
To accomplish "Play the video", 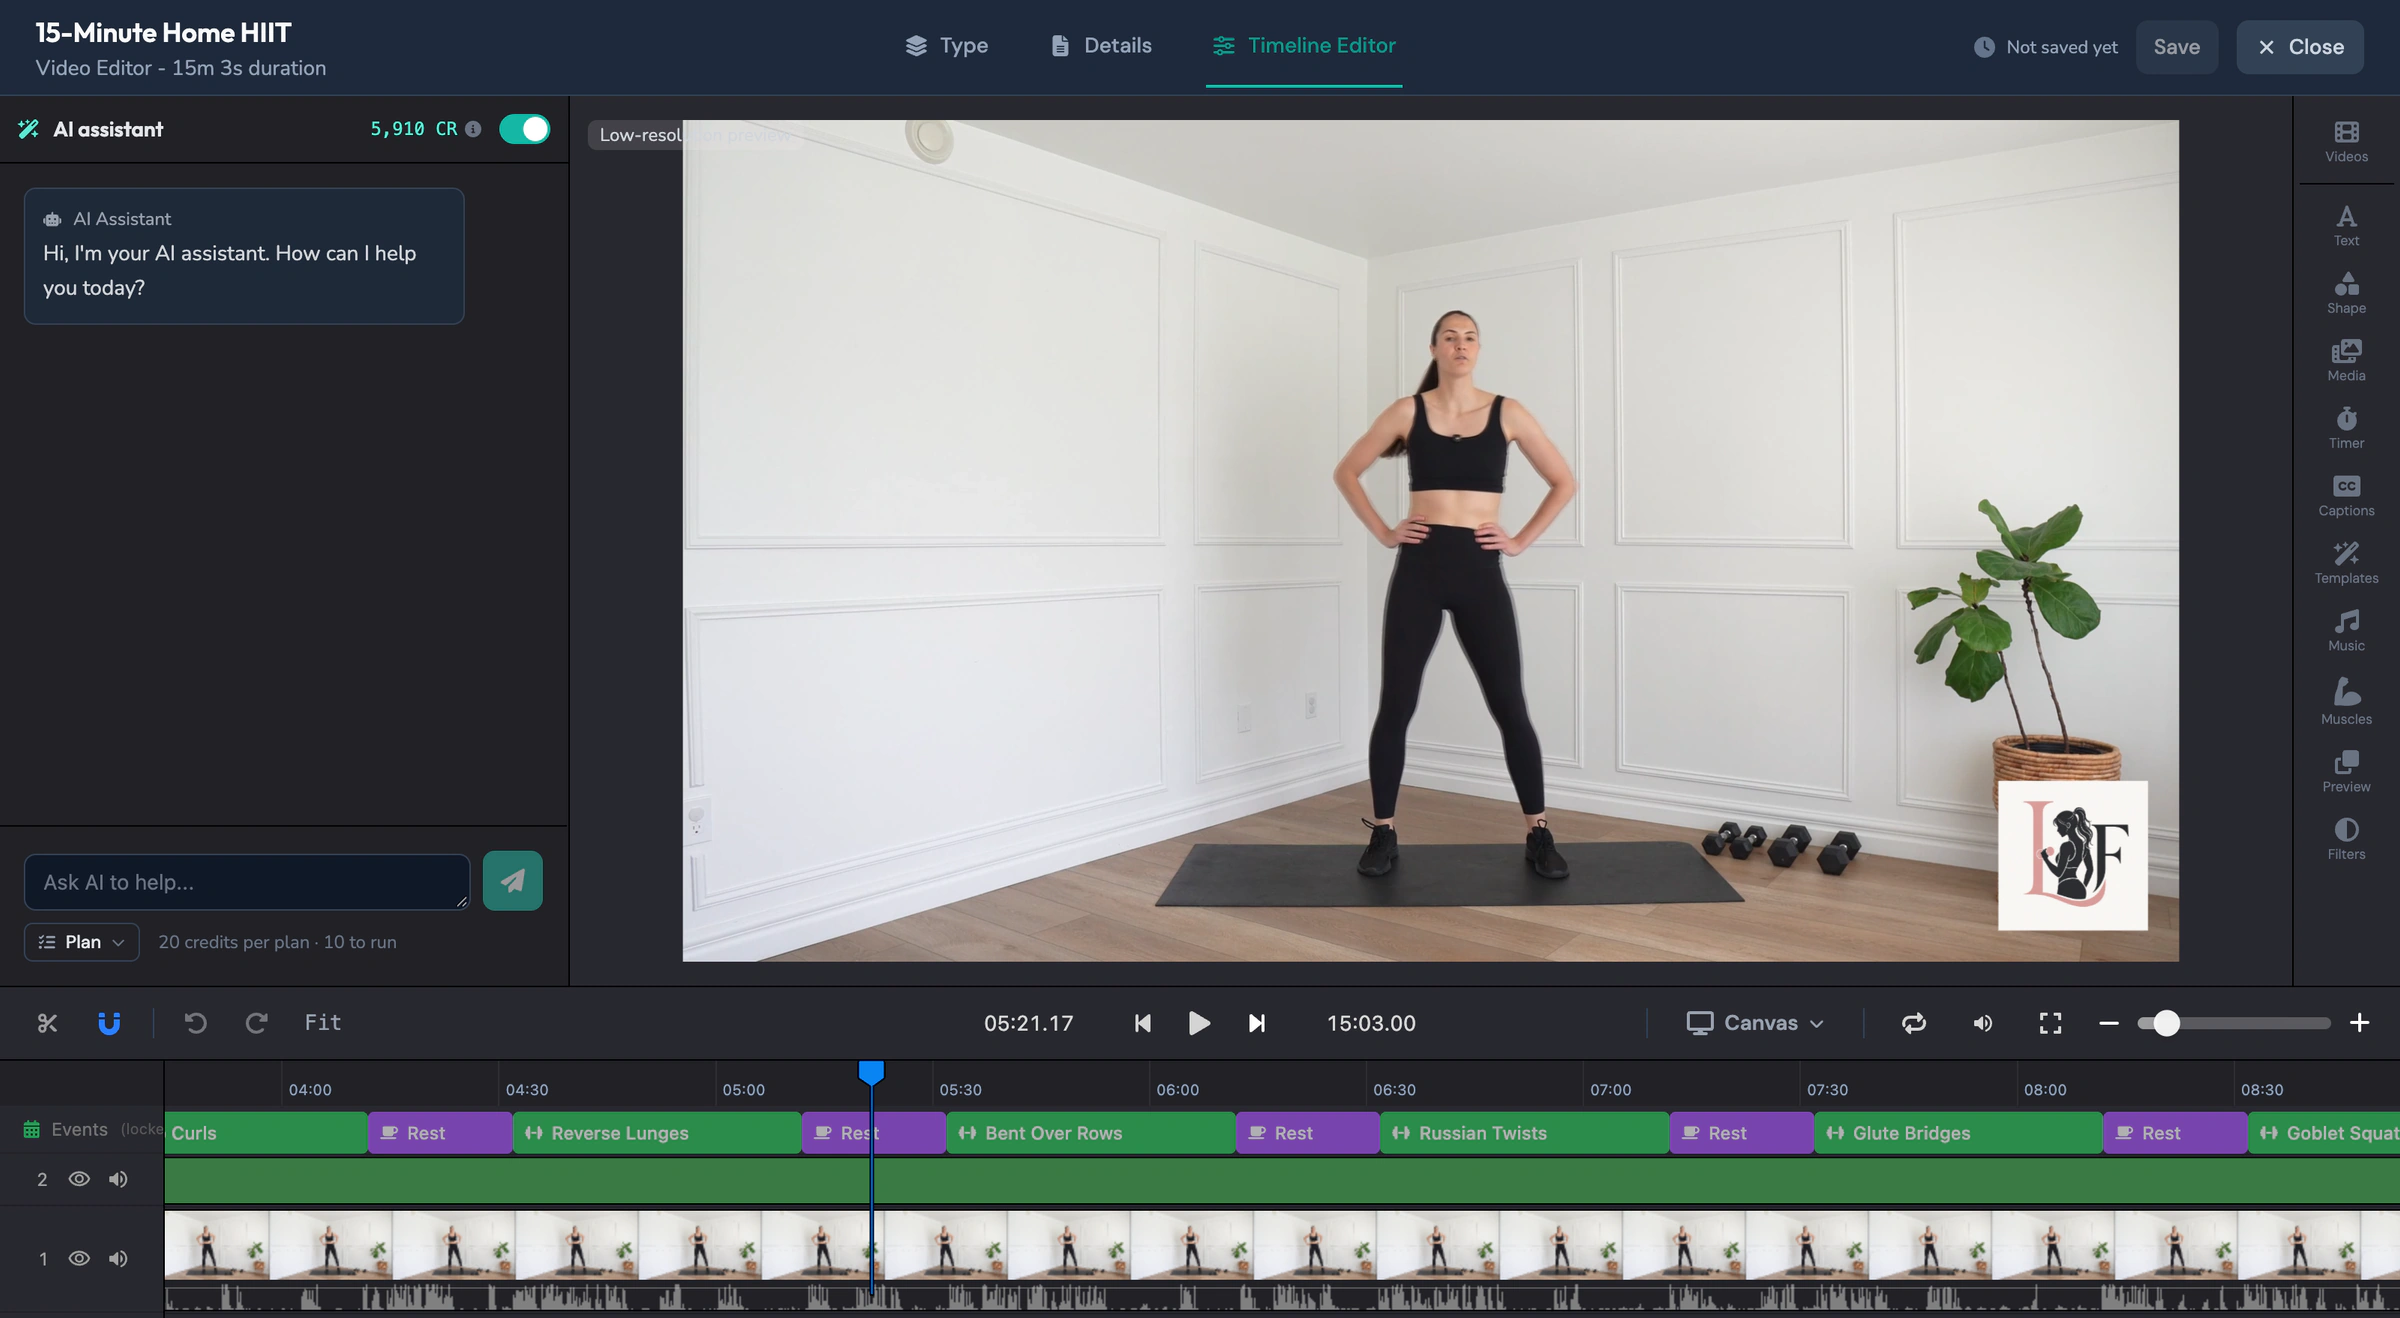I will point(1199,1023).
